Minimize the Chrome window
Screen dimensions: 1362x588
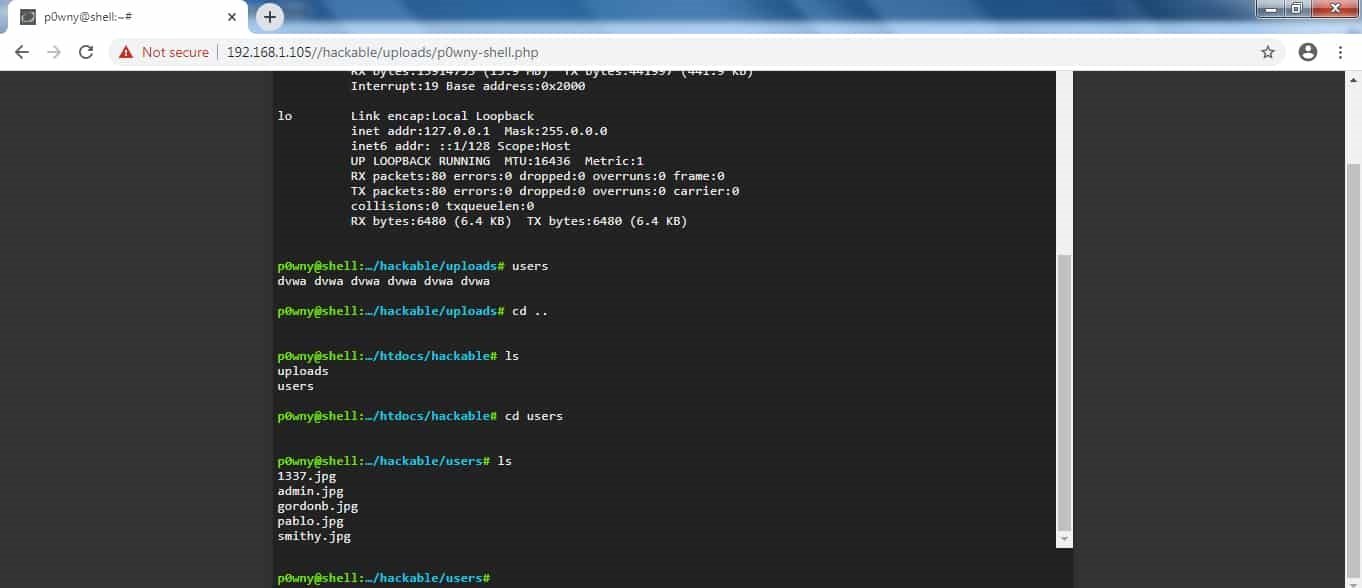pyautogui.click(x=1270, y=9)
